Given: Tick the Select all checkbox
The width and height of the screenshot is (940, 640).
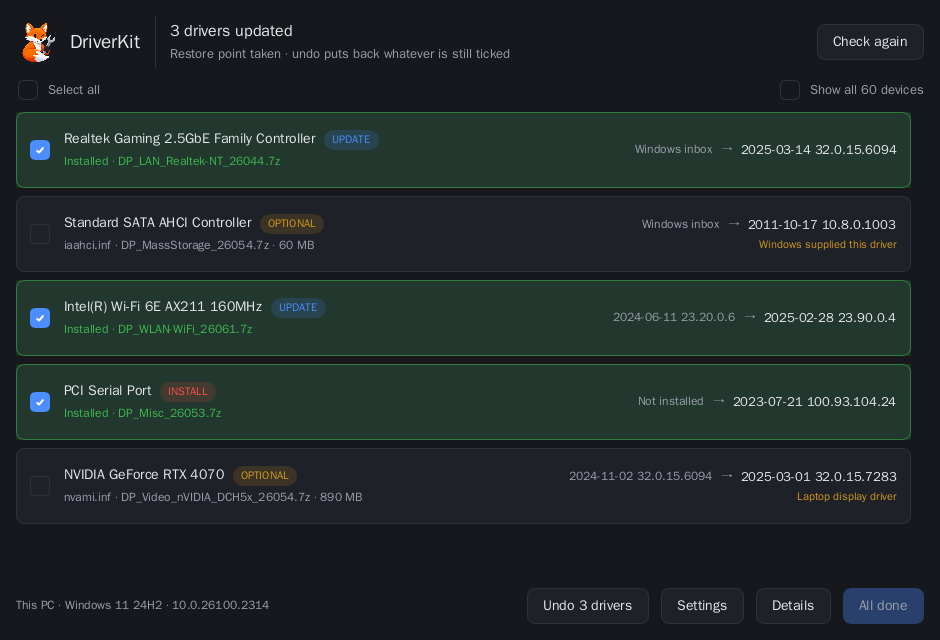Looking at the screenshot, I should point(28,90).
